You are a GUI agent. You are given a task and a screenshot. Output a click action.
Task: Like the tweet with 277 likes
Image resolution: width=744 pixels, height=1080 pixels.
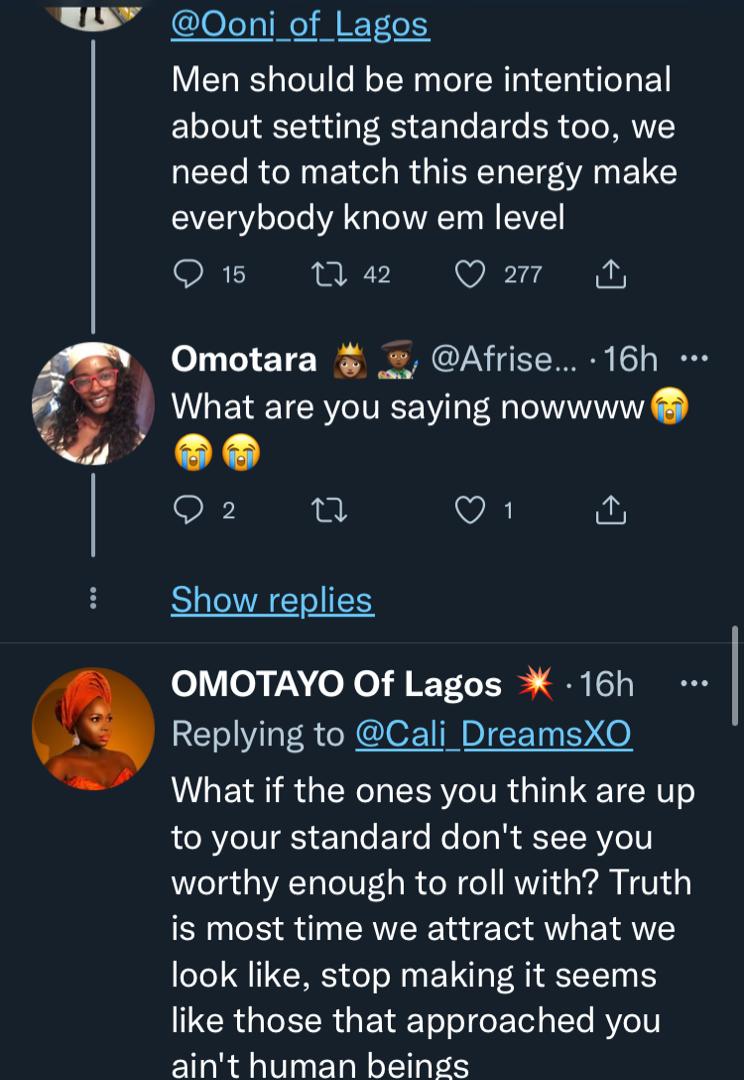point(470,274)
